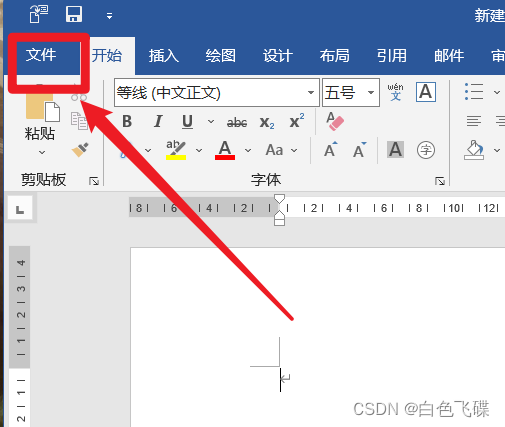Click the Increase Font Size icon
The height and width of the screenshot is (427, 505).
(x=331, y=149)
